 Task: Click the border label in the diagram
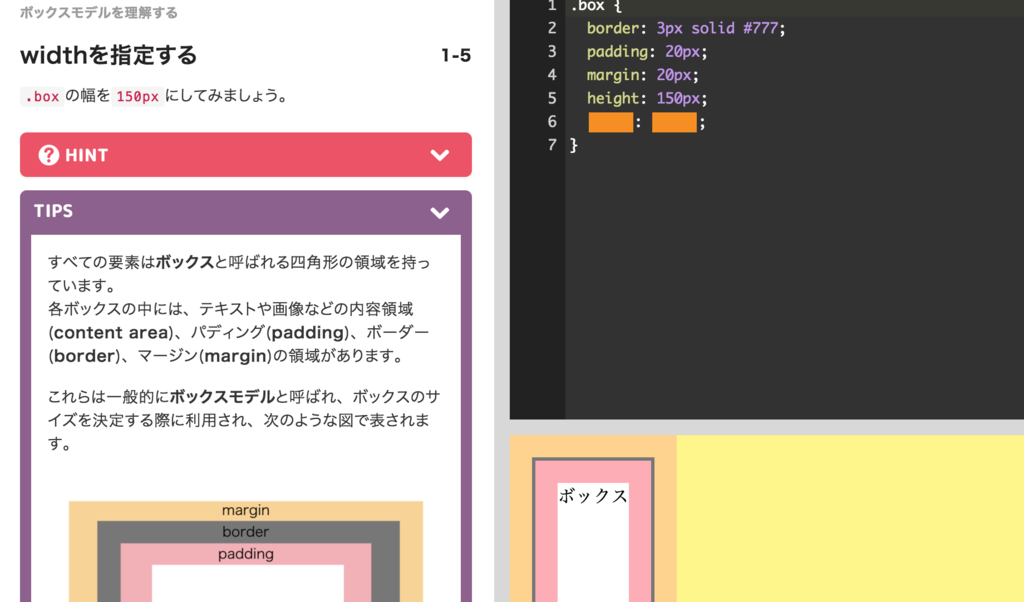coord(246,531)
